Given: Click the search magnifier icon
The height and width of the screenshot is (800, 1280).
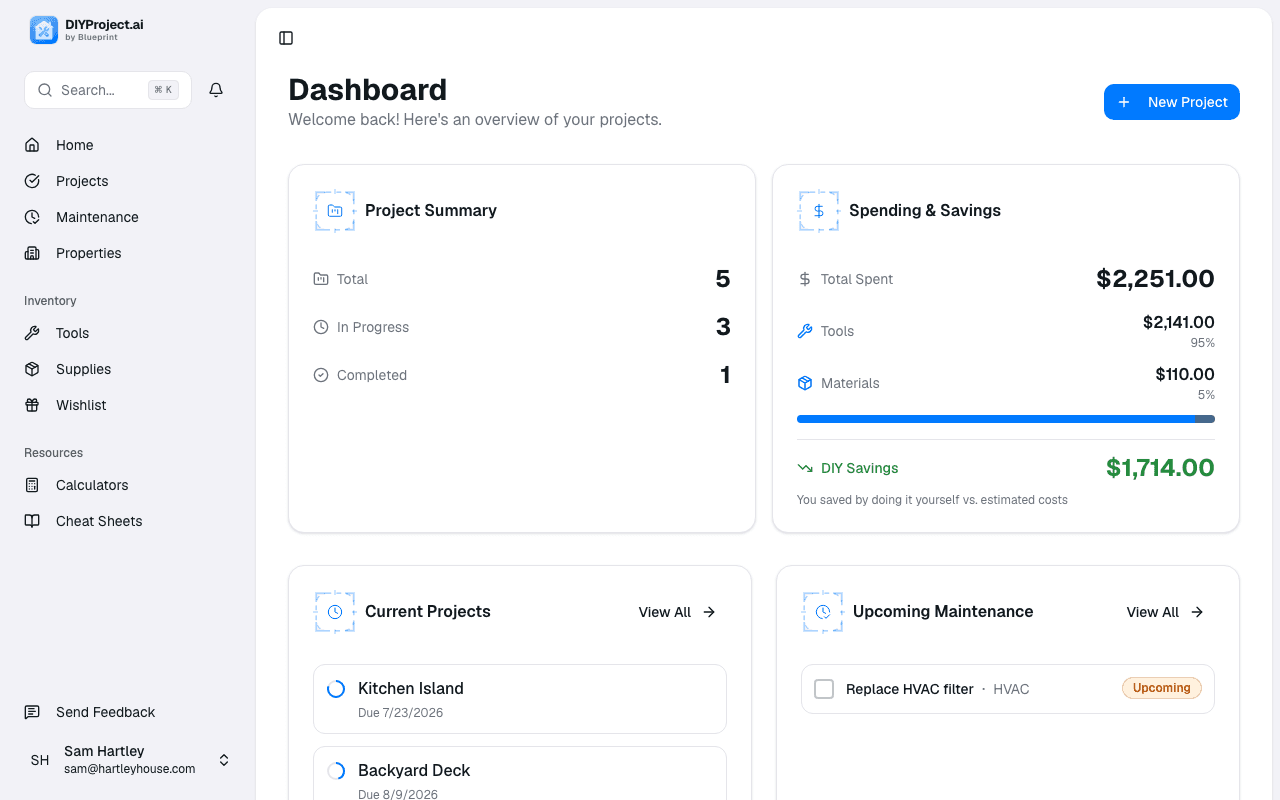Looking at the screenshot, I should pos(45,90).
